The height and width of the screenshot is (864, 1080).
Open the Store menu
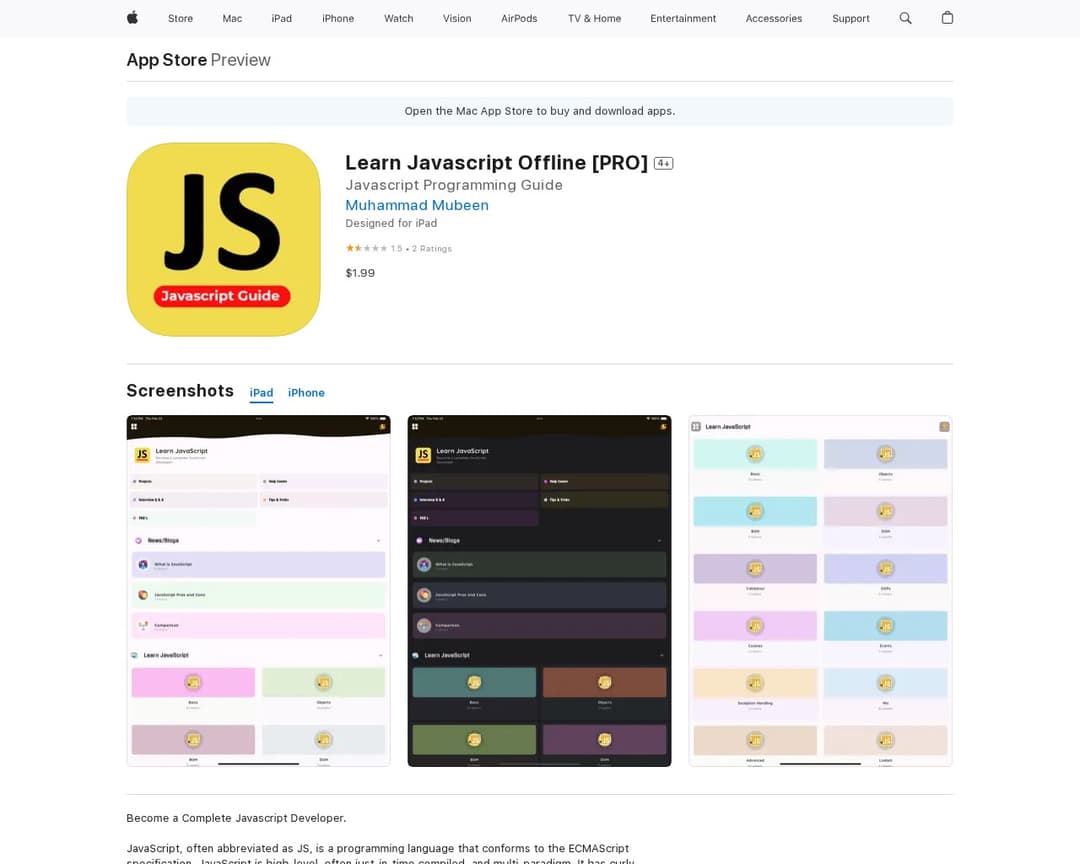point(180,19)
